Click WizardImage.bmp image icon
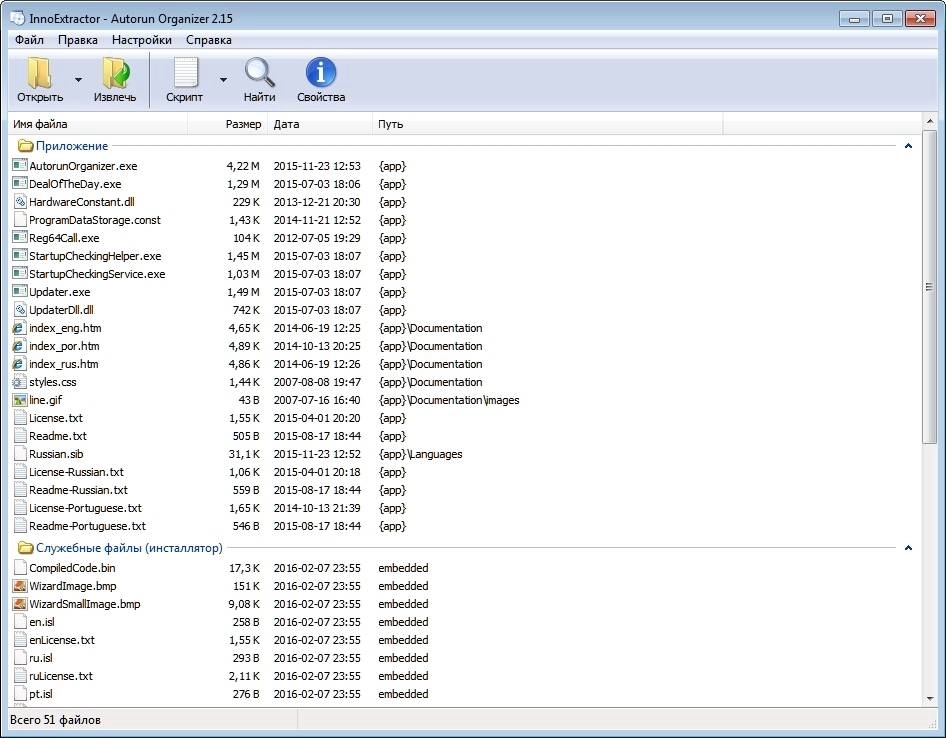Viewport: 946px width, 738px height. tap(20, 585)
